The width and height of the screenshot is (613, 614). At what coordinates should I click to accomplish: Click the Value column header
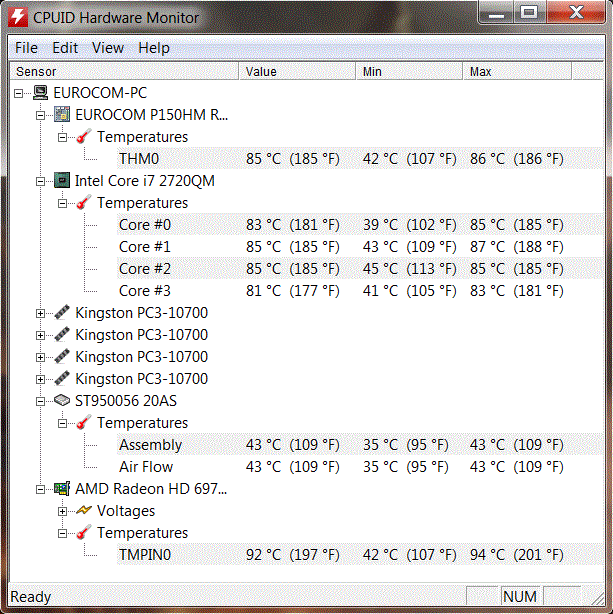(x=297, y=72)
